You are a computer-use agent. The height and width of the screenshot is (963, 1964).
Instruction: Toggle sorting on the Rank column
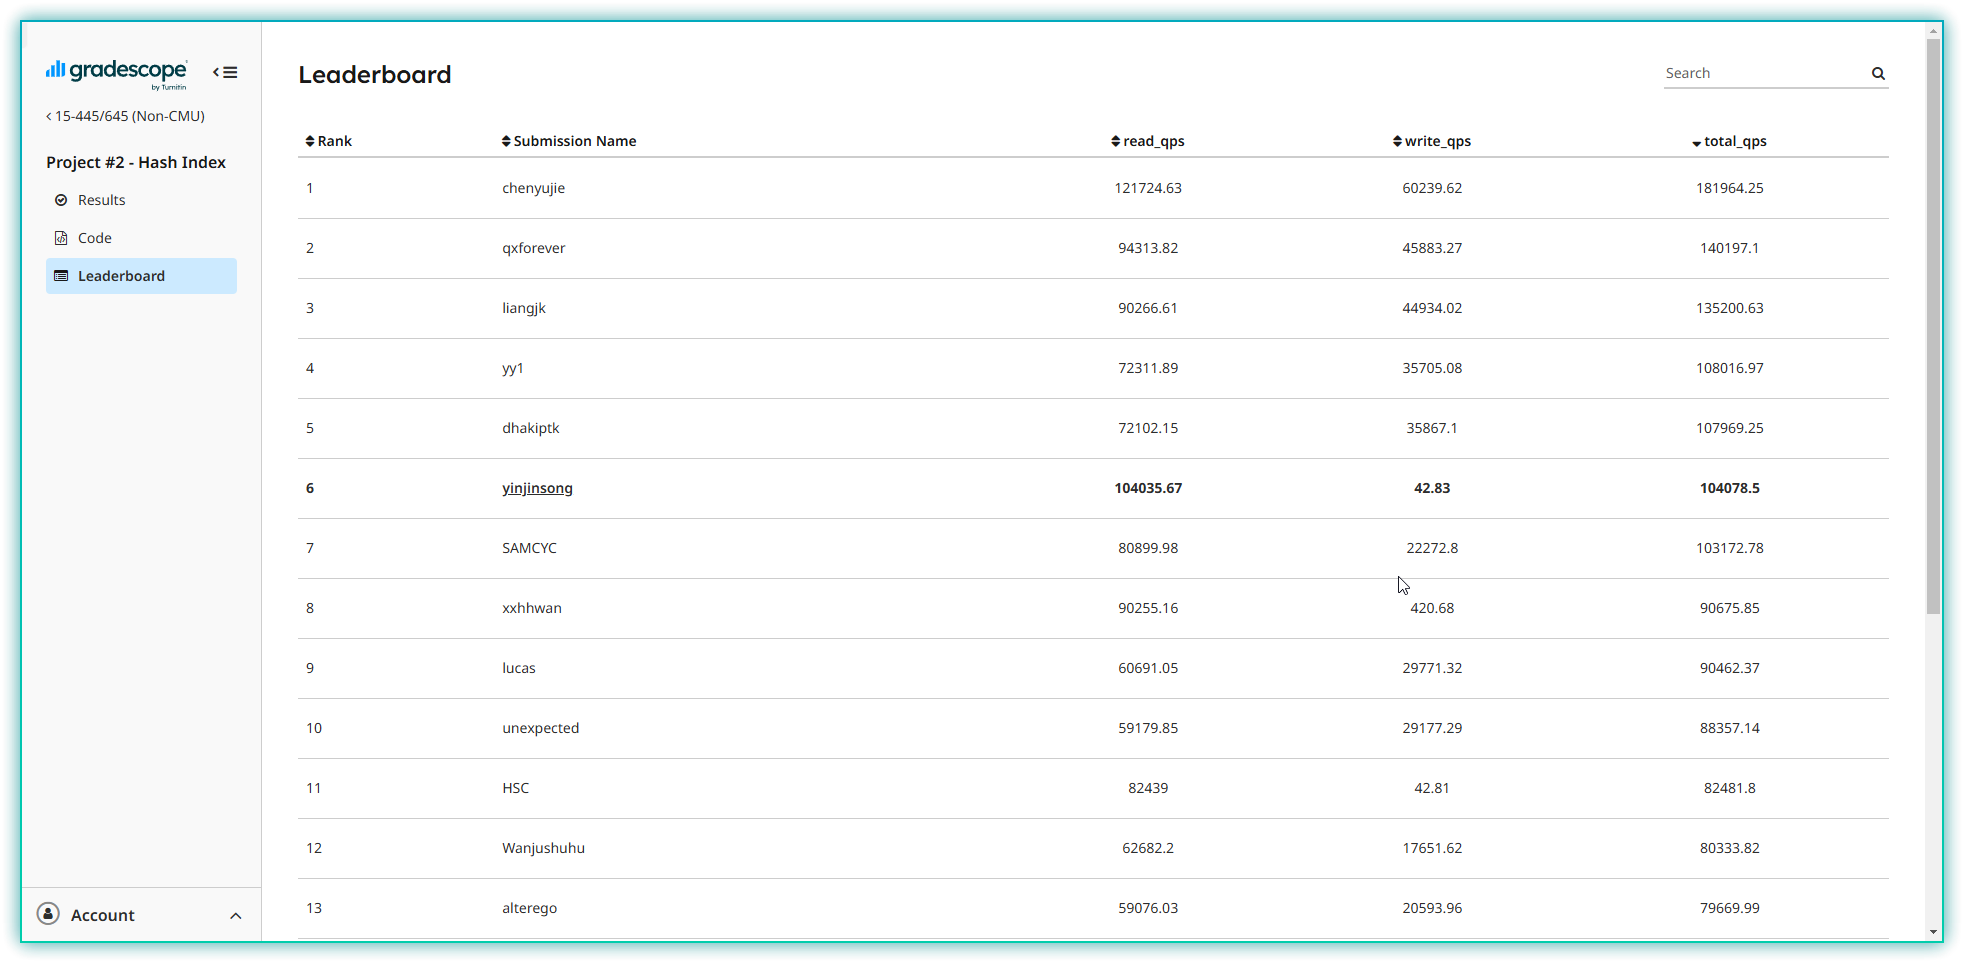pyautogui.click(x=310, y=141)
